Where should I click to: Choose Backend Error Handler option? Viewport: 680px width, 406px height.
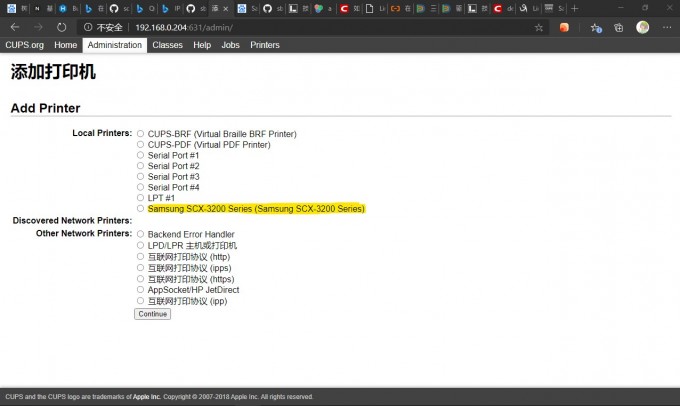[141, 234]
